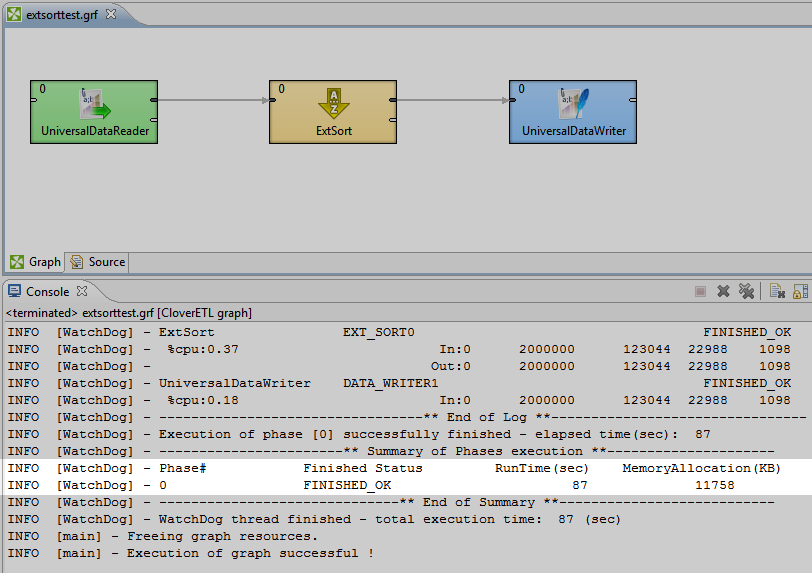Click the DATA_WRITER1 identifier in log
Image resolution: width=812 pixels, height=573 pixels.
[x=390, y=383]
